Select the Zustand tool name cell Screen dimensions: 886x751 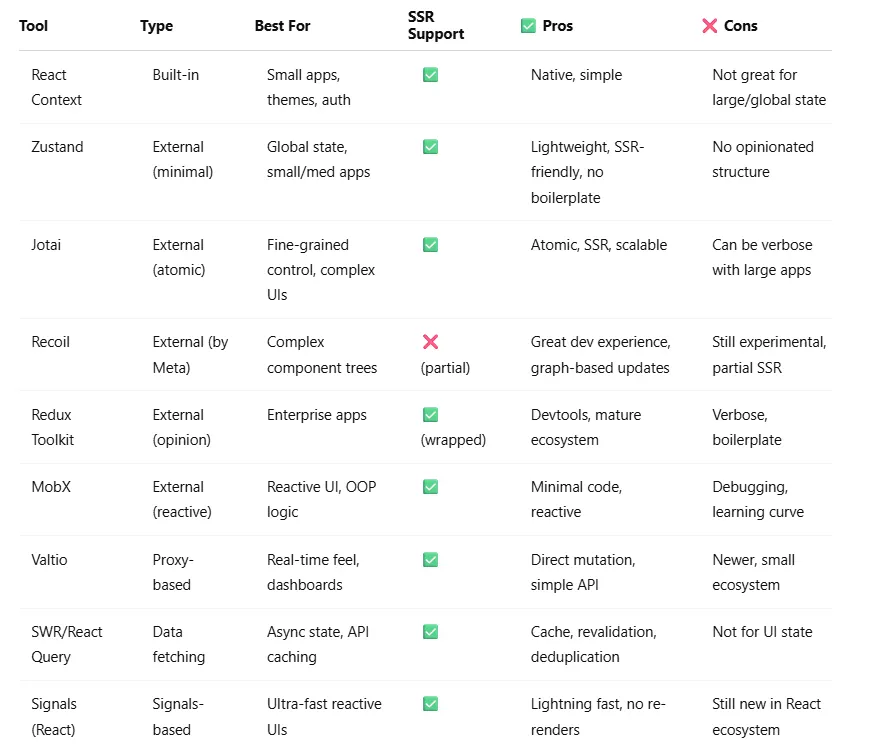58,147
